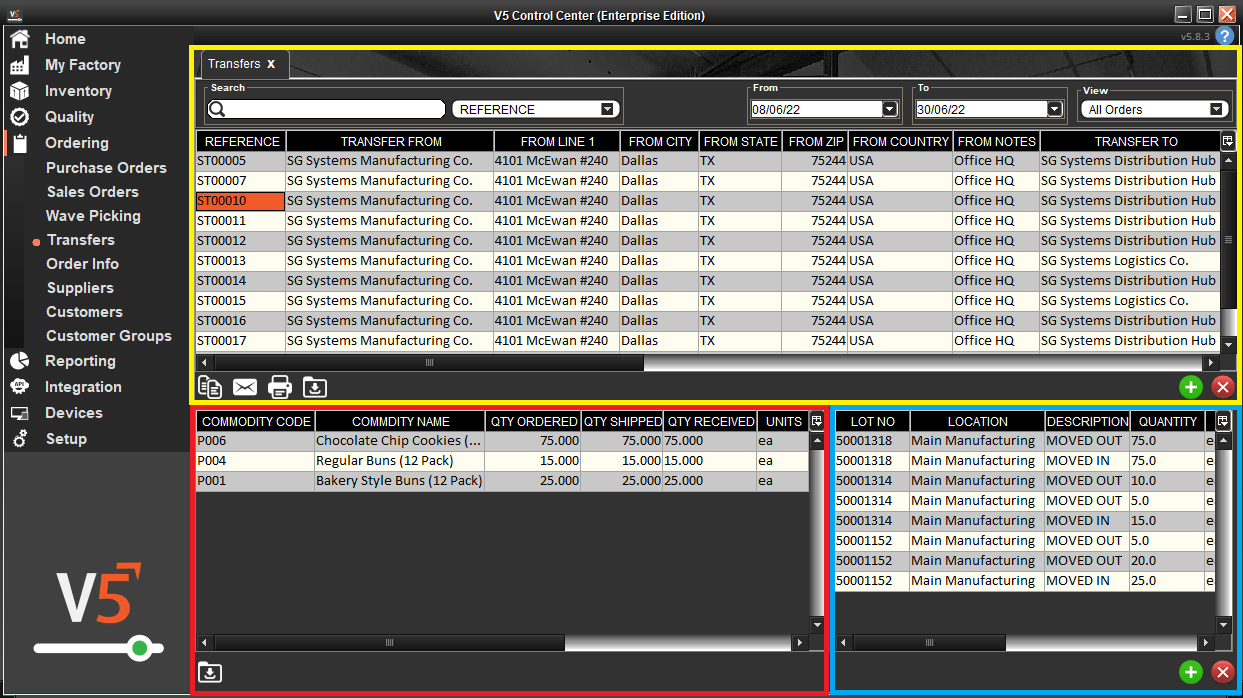Use the export download icon below the transfers grid

coord(315,387)
